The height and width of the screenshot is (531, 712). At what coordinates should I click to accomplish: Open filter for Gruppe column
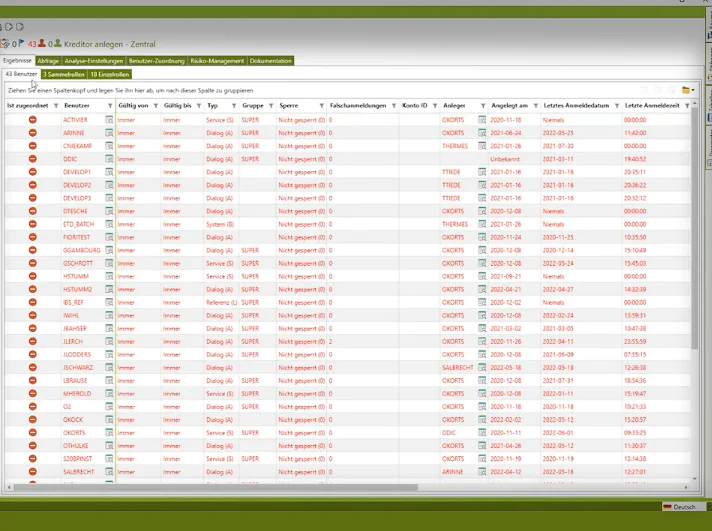click(x=271, y=106)
